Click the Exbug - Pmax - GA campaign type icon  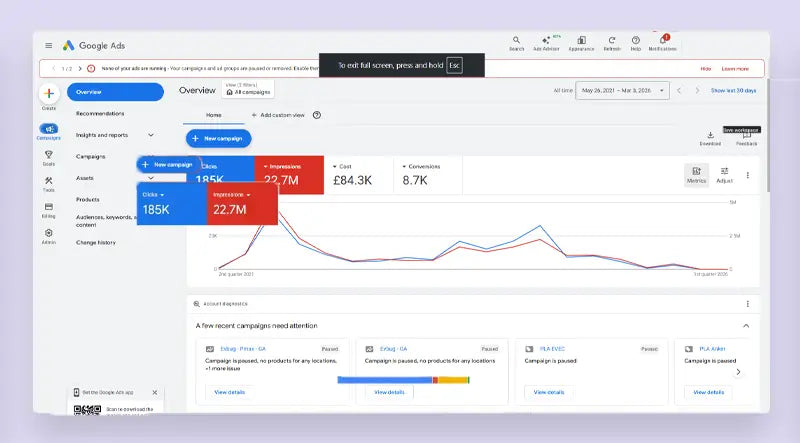210,349
